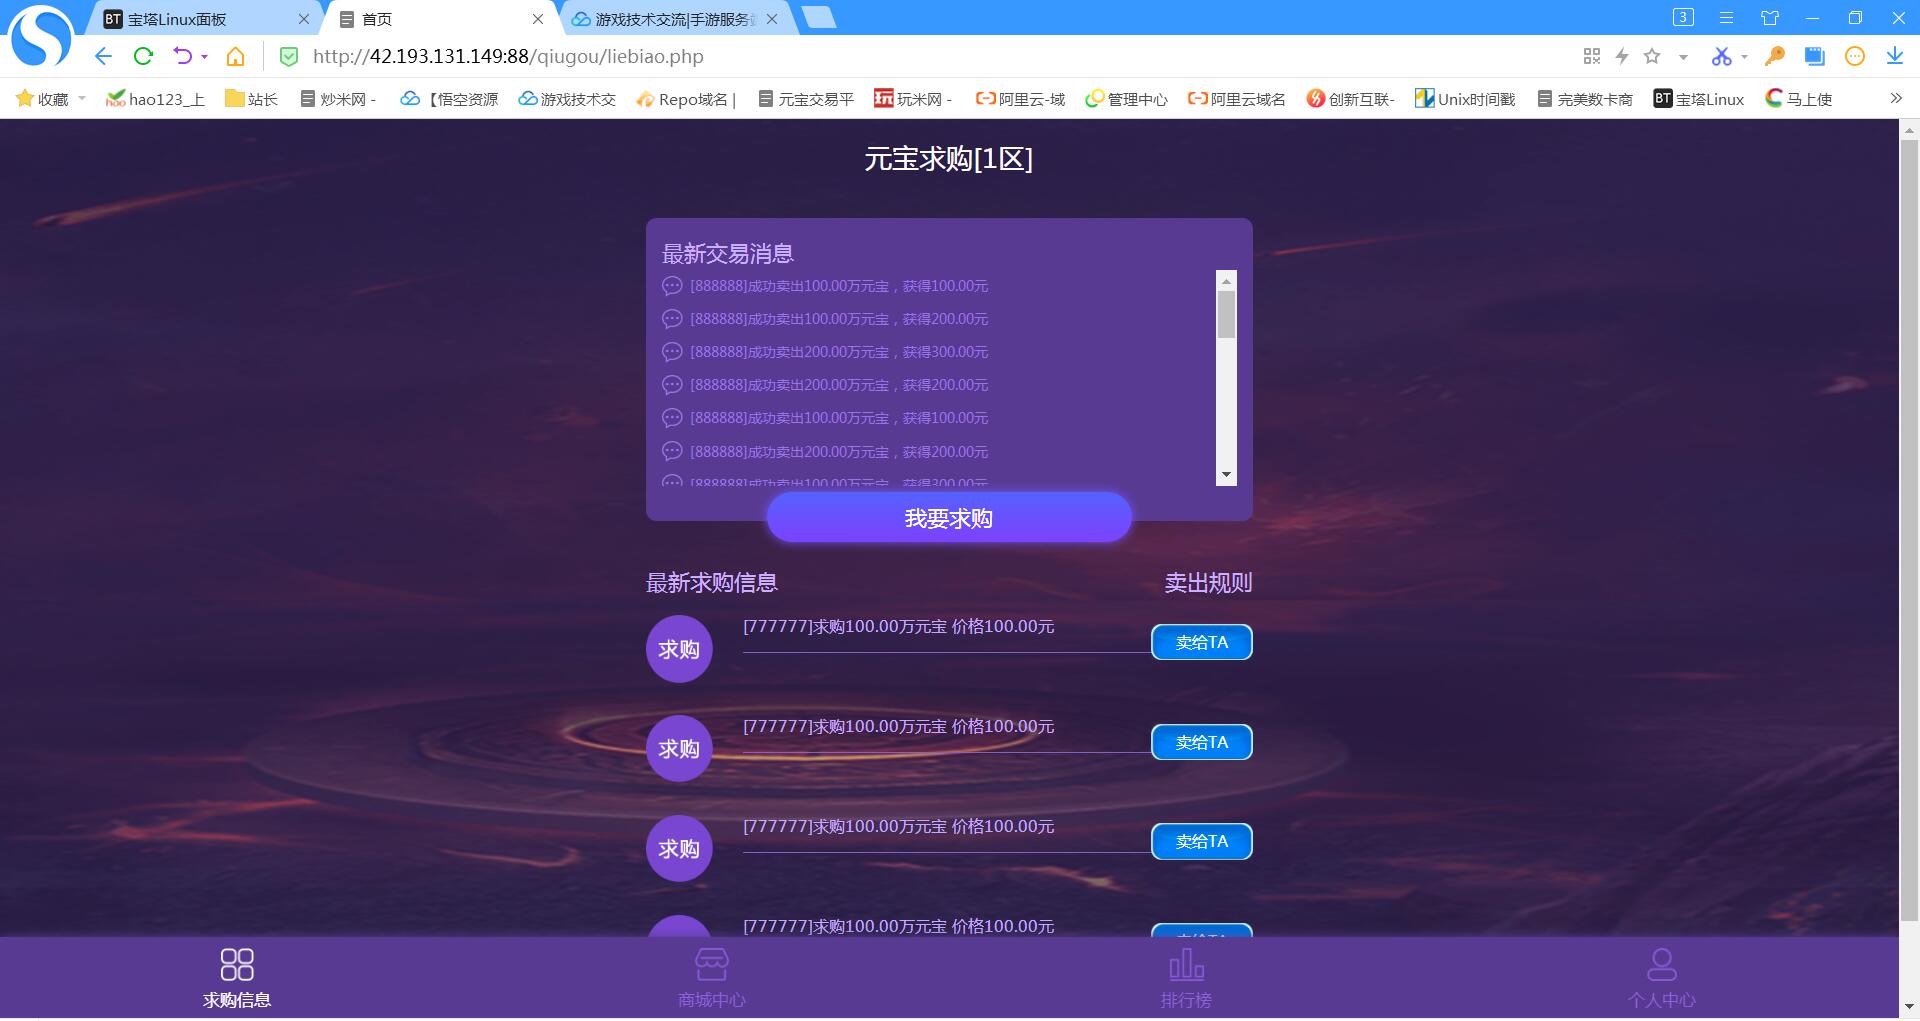Open the 元宝交易平 bookmark
The image size is (1920, 1021).
(x=806, y=99)
